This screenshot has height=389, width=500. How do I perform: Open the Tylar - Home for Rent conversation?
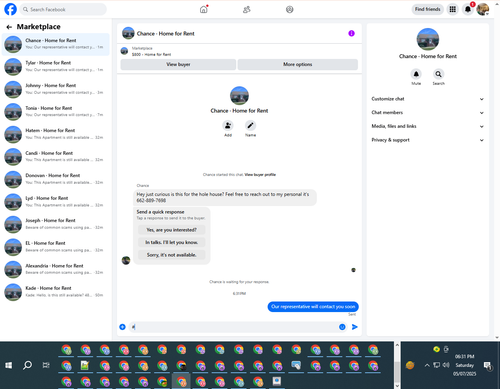point(56,66)
